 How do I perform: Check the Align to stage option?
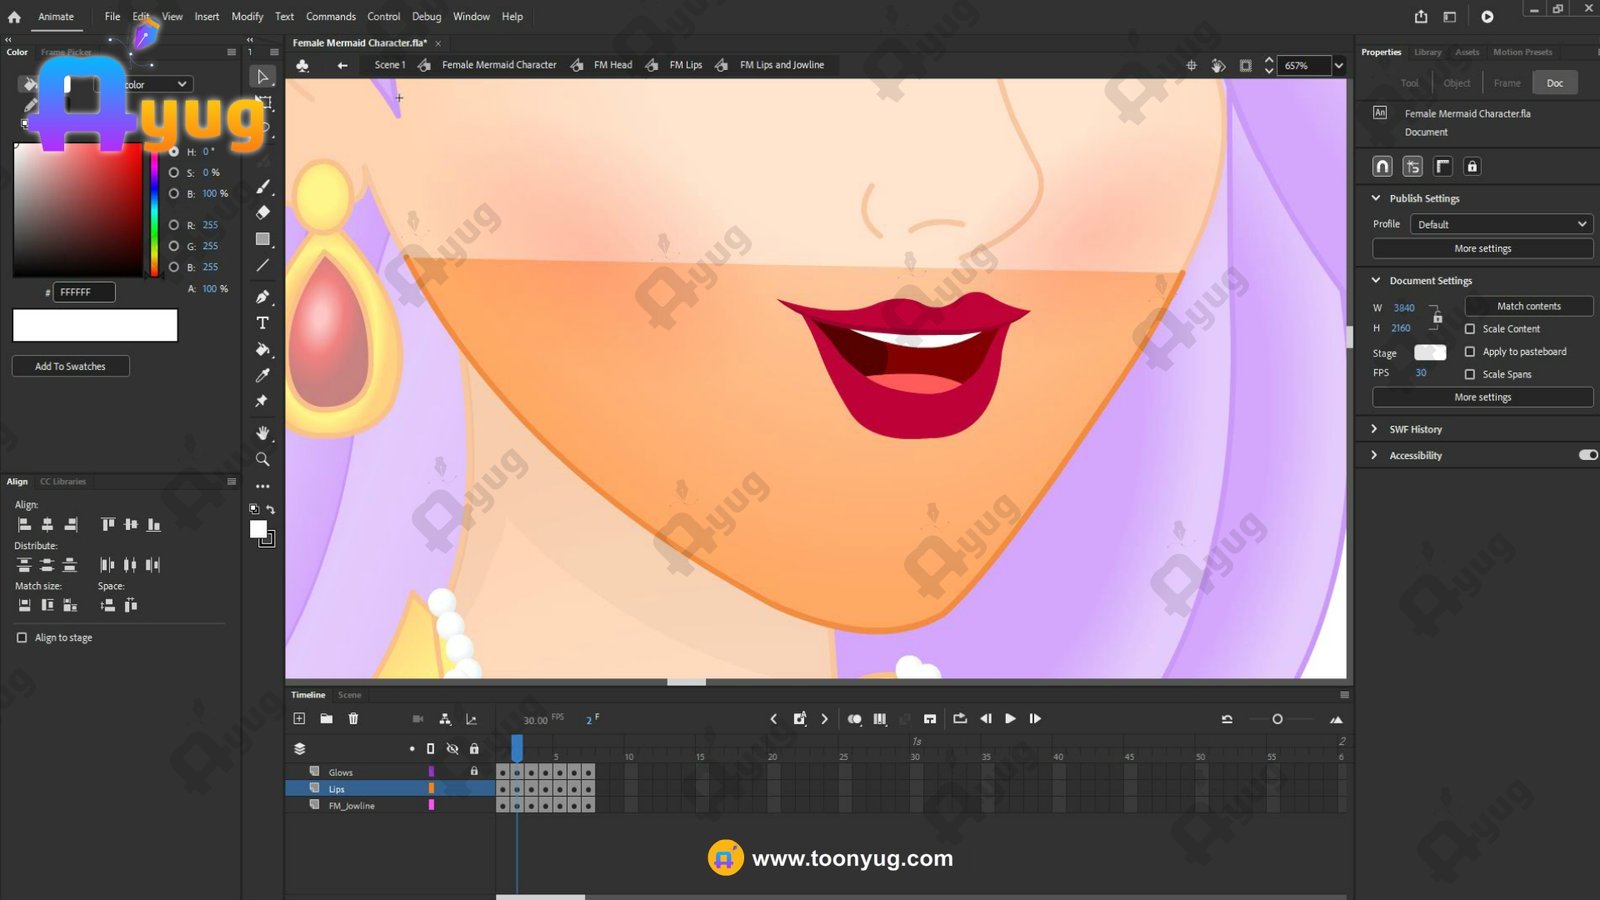[x=22, y=637]
